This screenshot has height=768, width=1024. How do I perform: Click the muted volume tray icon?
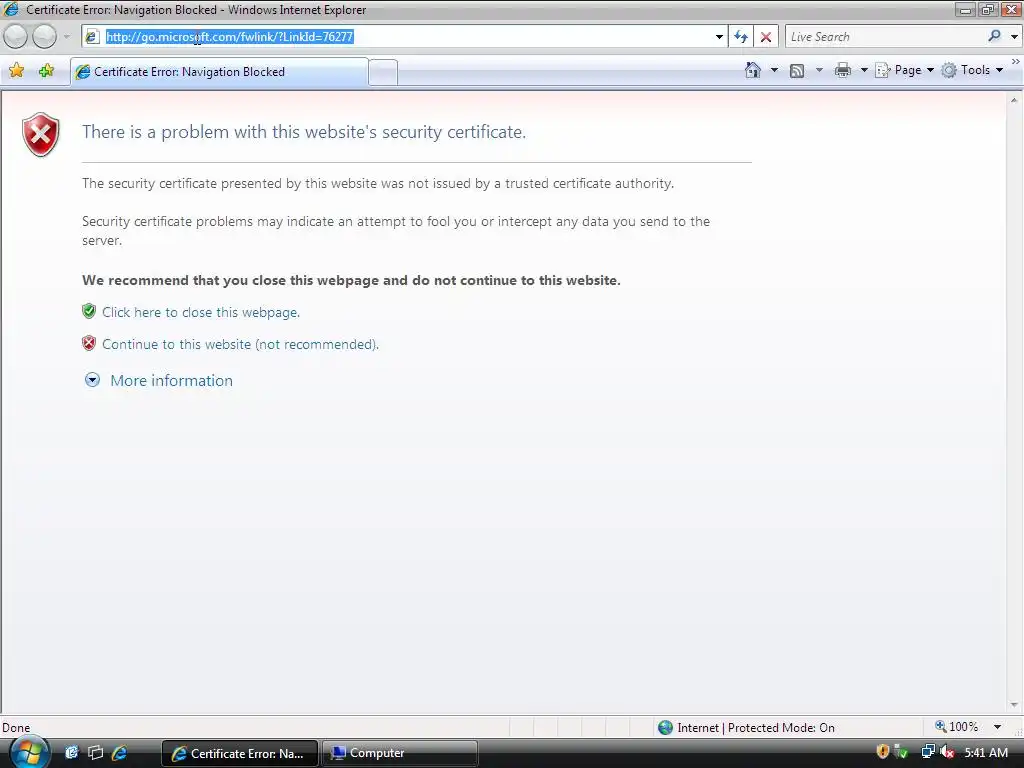click(x=947, y=752)
